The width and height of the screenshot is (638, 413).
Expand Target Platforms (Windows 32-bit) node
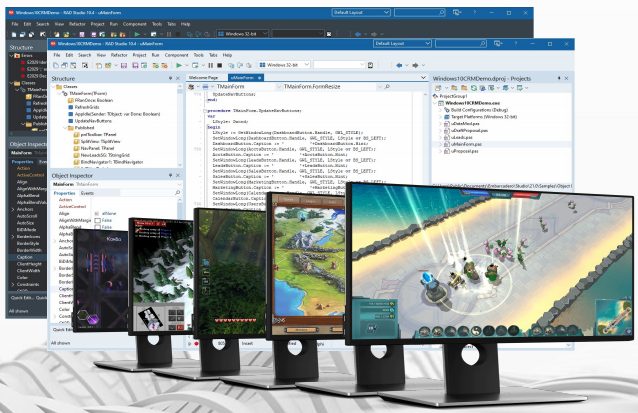click(x=440, y=117)
